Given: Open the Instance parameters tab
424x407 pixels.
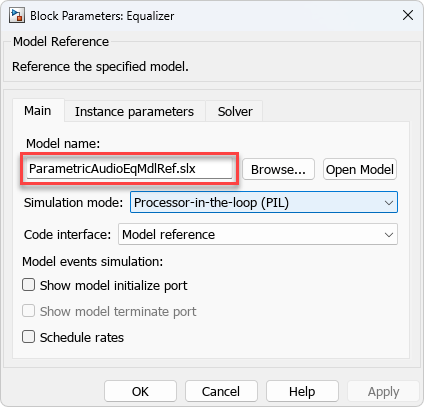Looking at the screenshot, I should click(134, 111).
